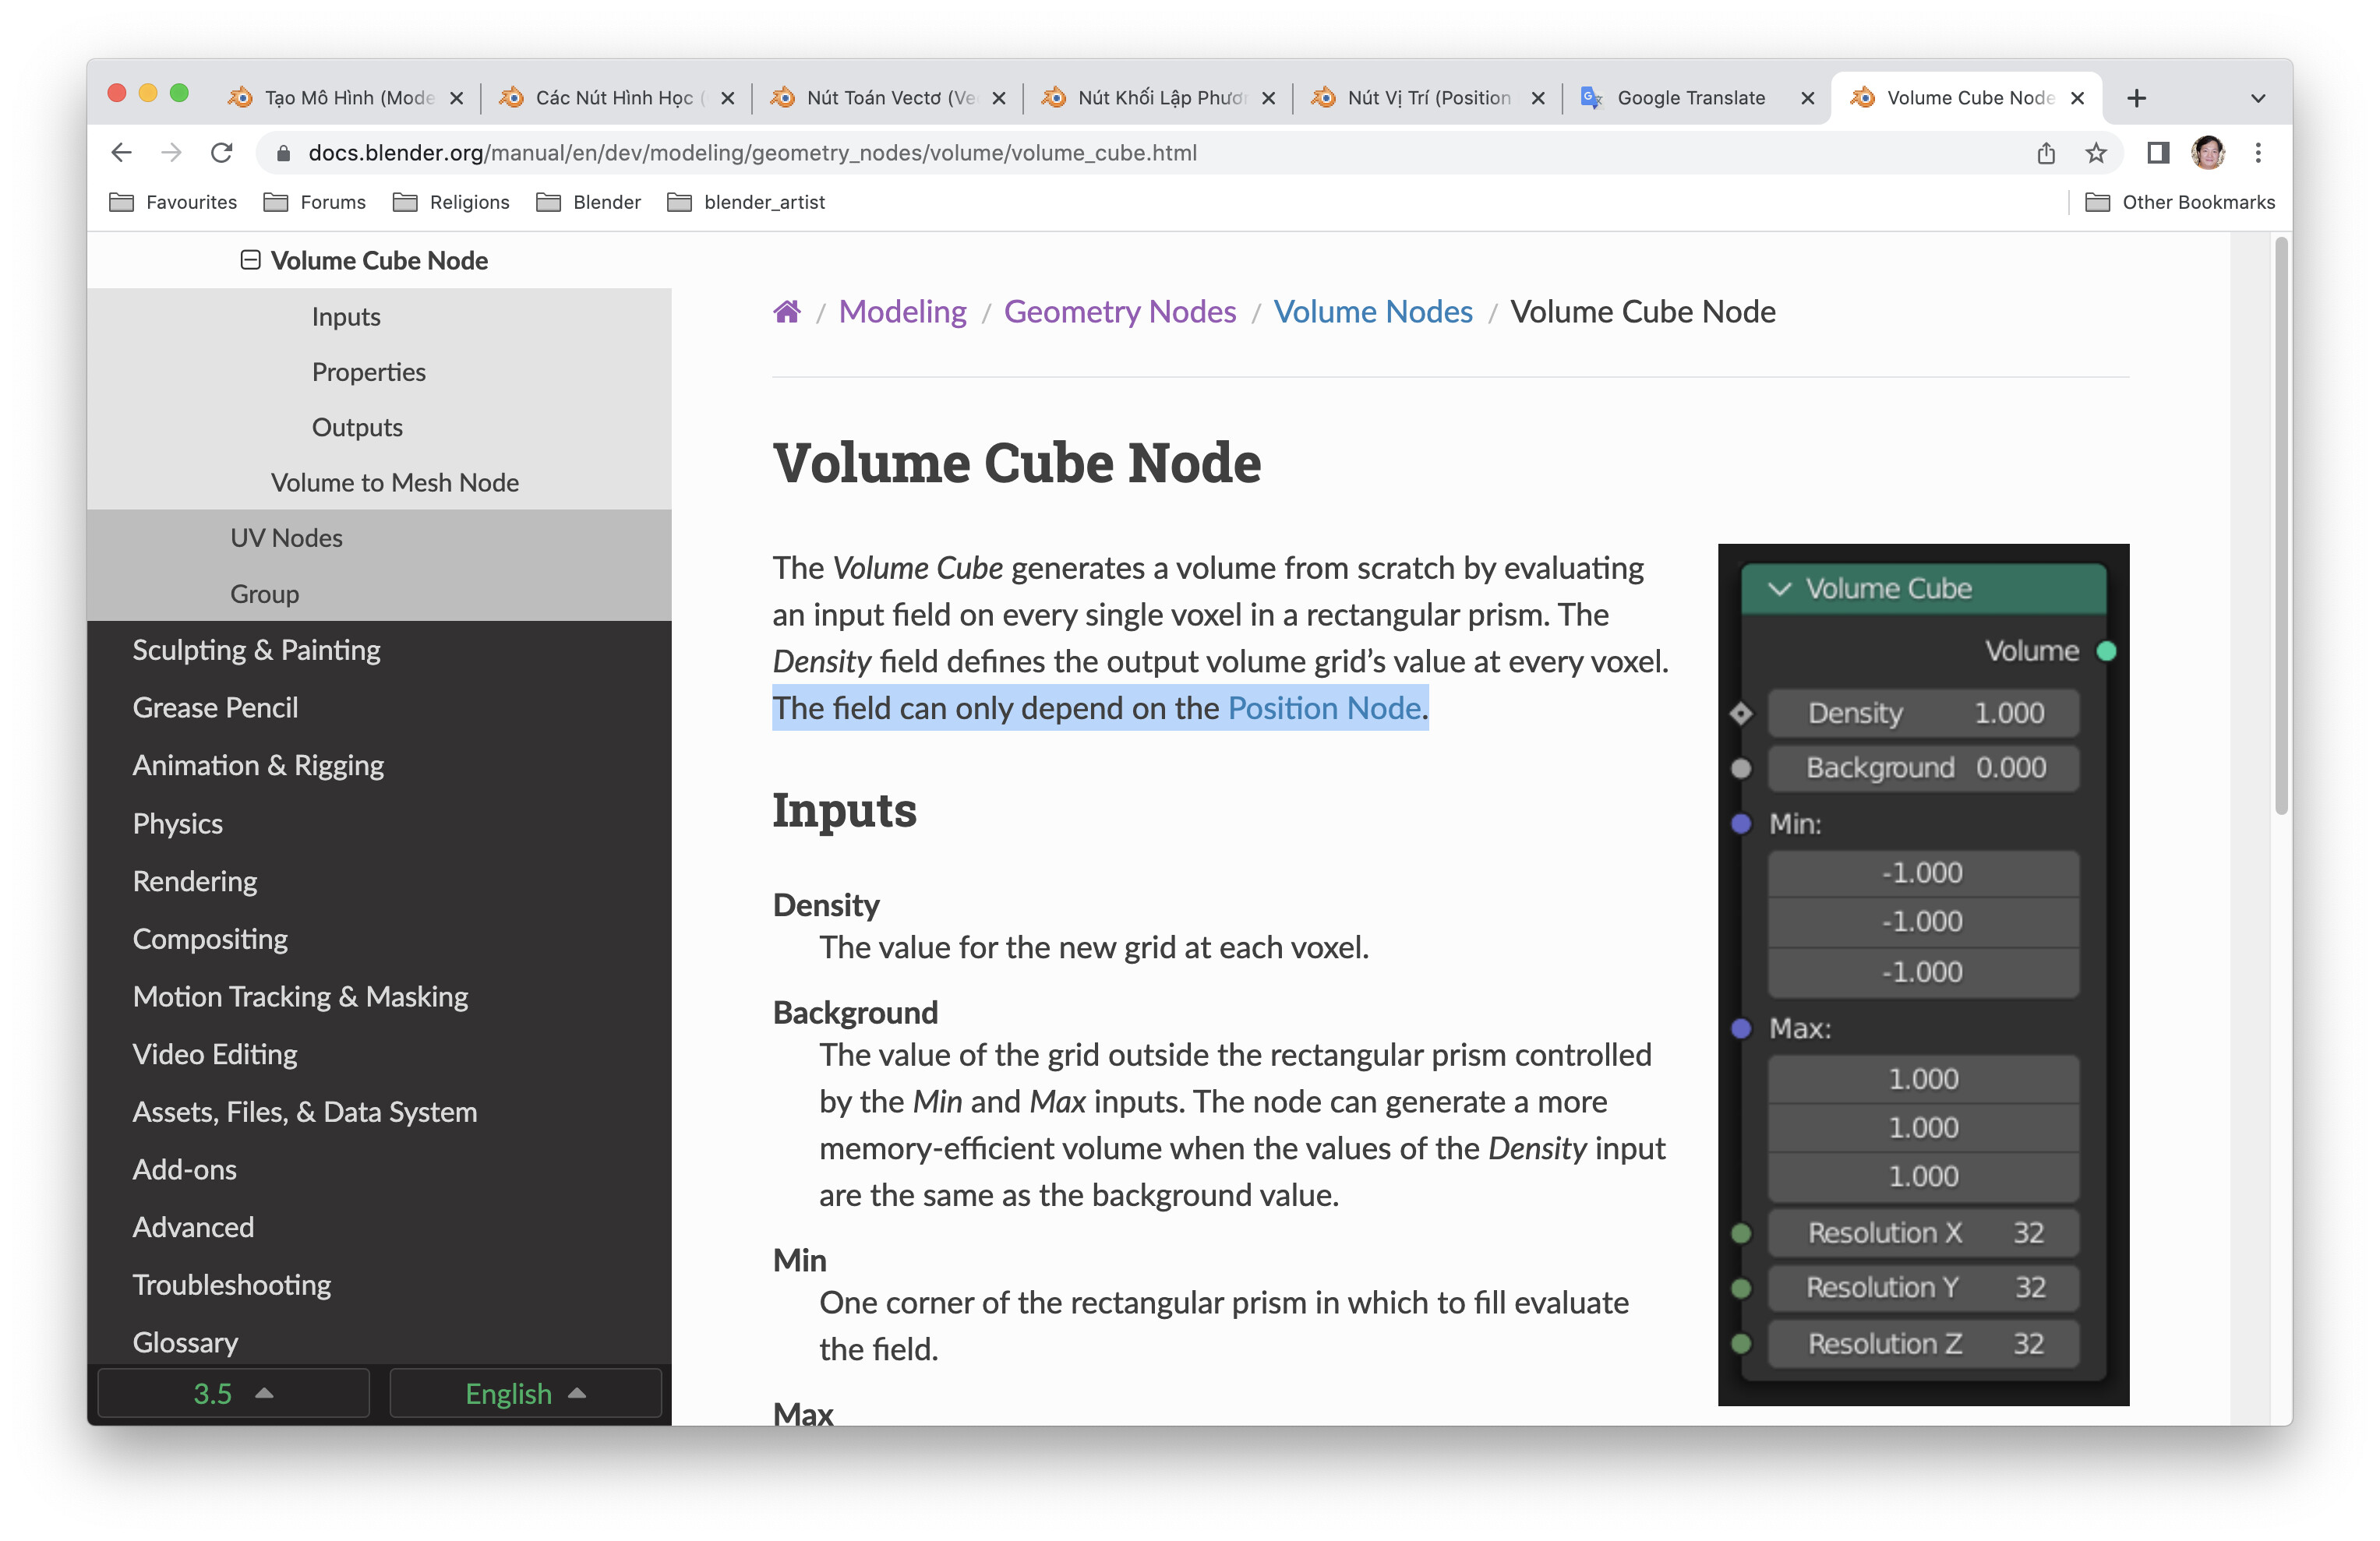
Task: Reload the page with the refresh icon
Action: [x=222, y=152]
